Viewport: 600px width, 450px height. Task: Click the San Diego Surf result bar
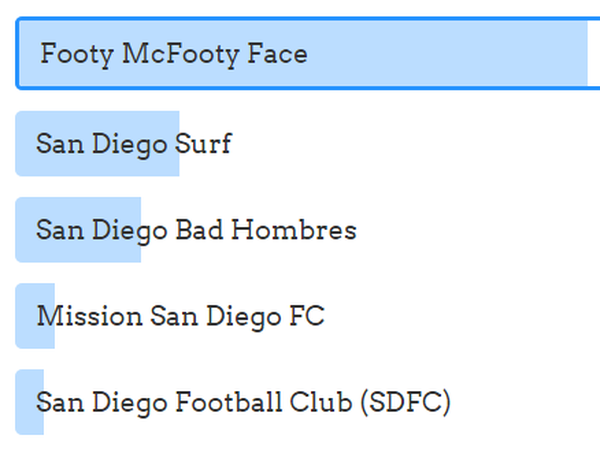(x=98, y=144)
